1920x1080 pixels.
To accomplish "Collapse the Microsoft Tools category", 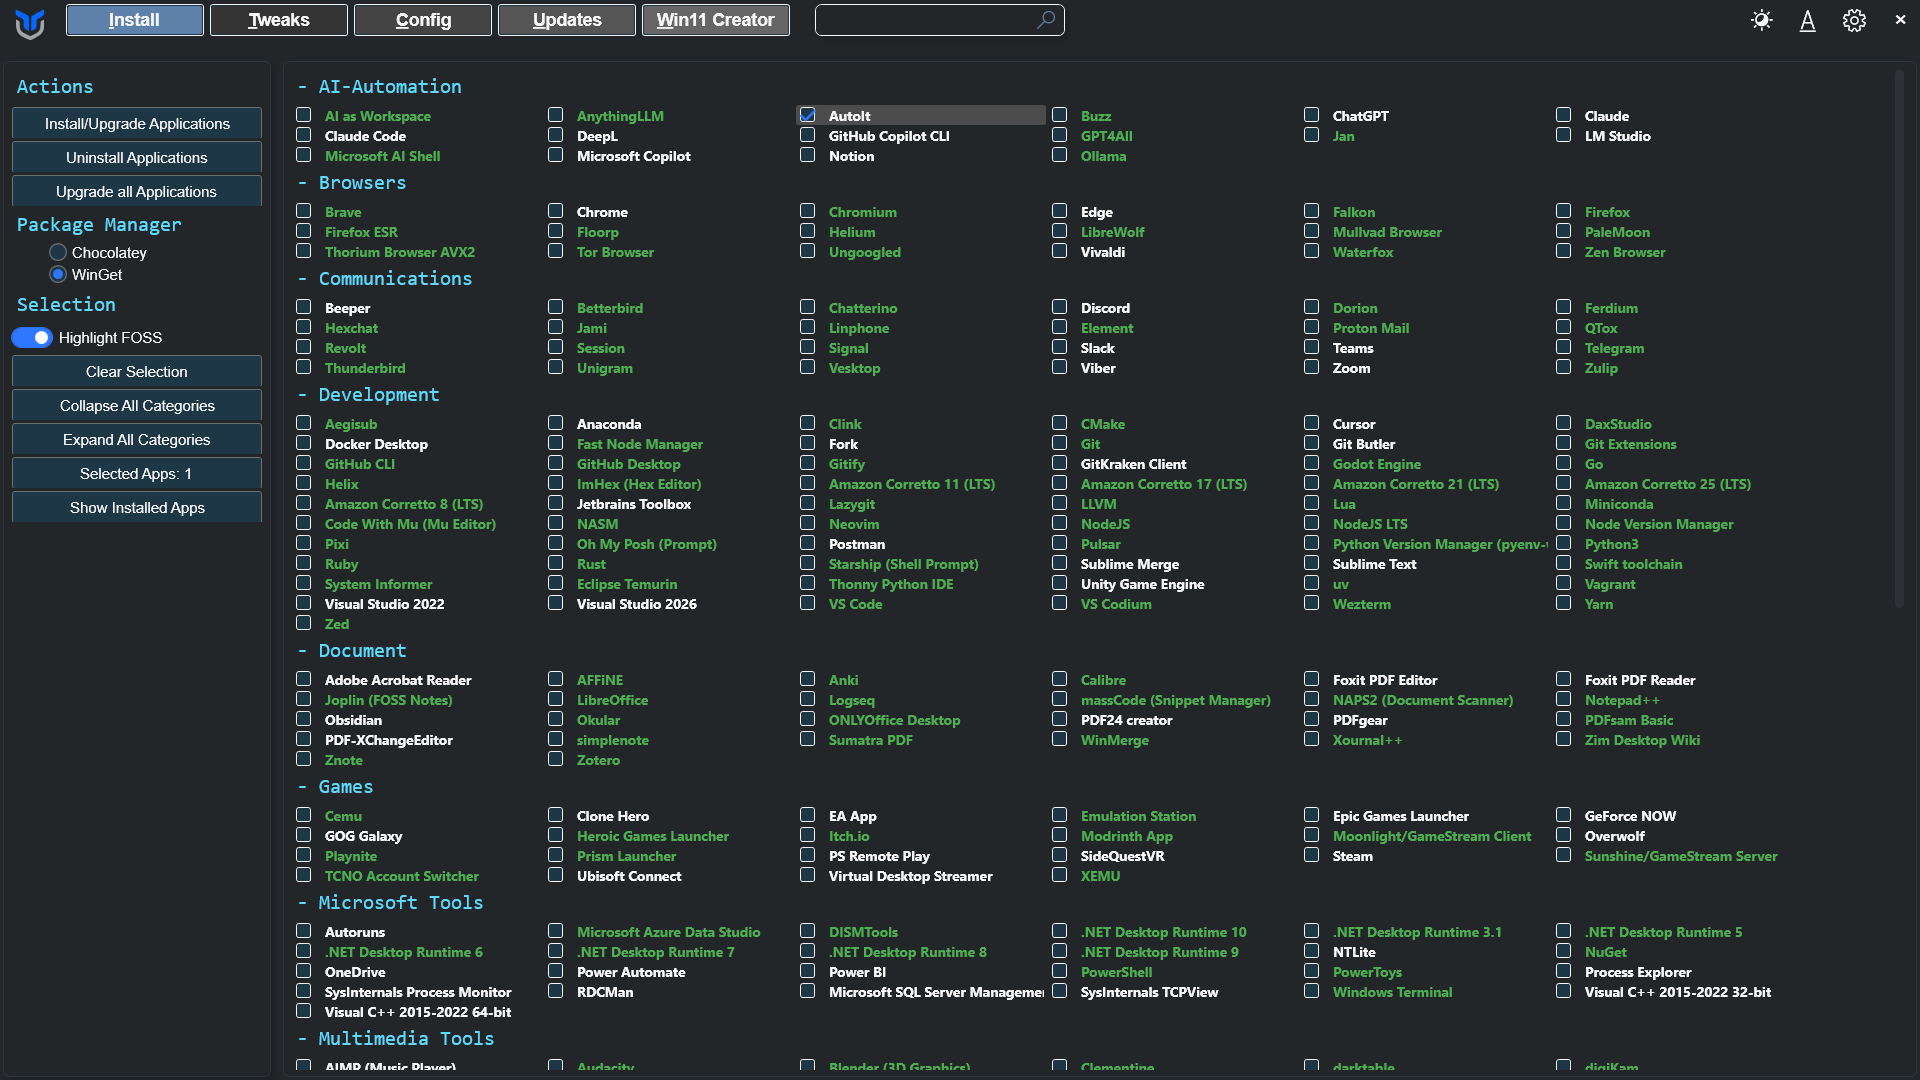I will pos(390,903).
